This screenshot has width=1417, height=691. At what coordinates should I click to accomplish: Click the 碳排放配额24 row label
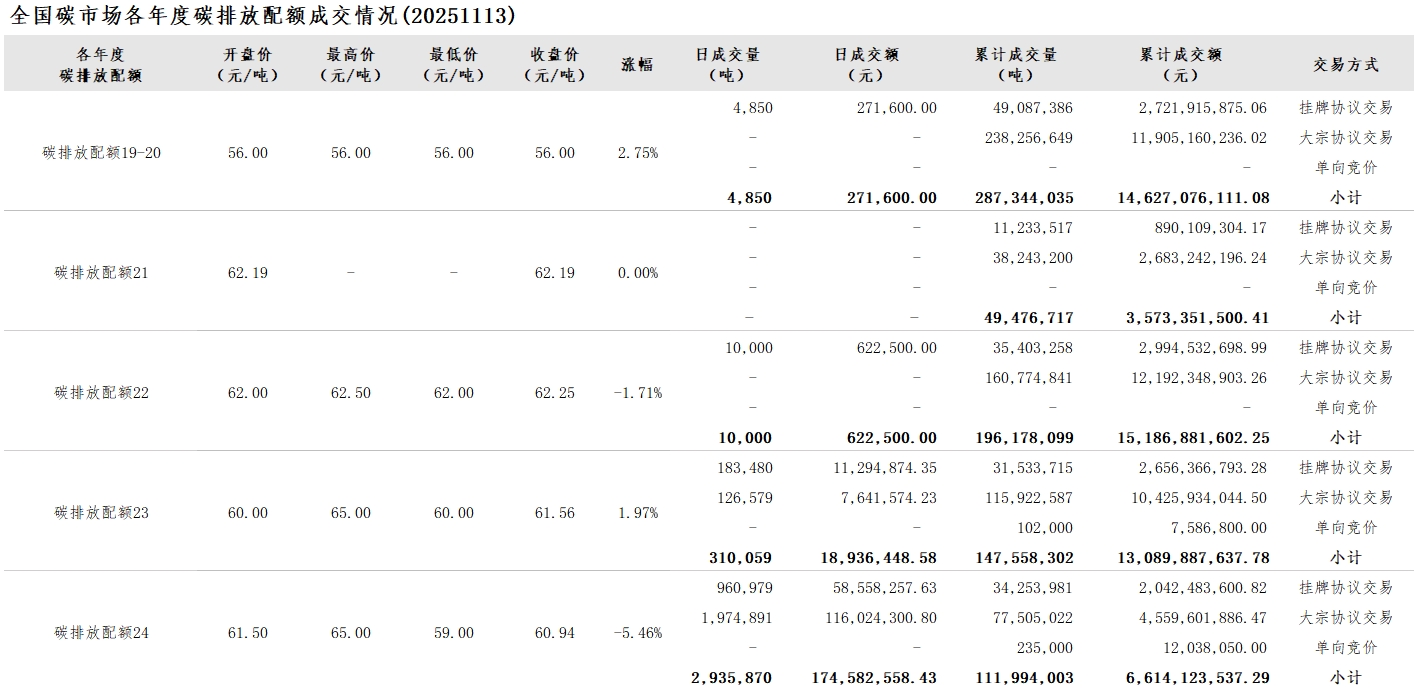click(102, 633)
